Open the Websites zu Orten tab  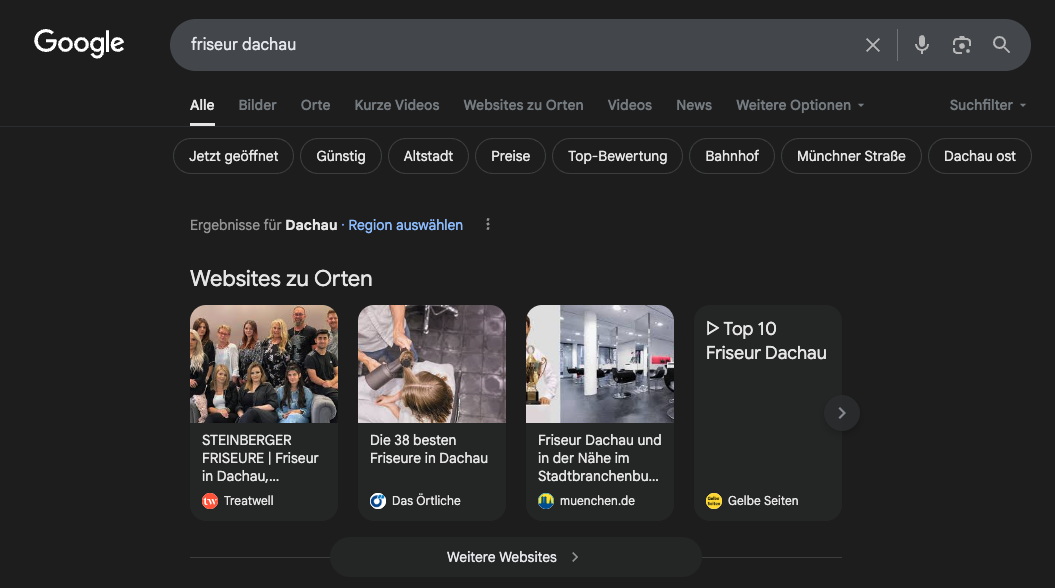(x=523, y=105)
